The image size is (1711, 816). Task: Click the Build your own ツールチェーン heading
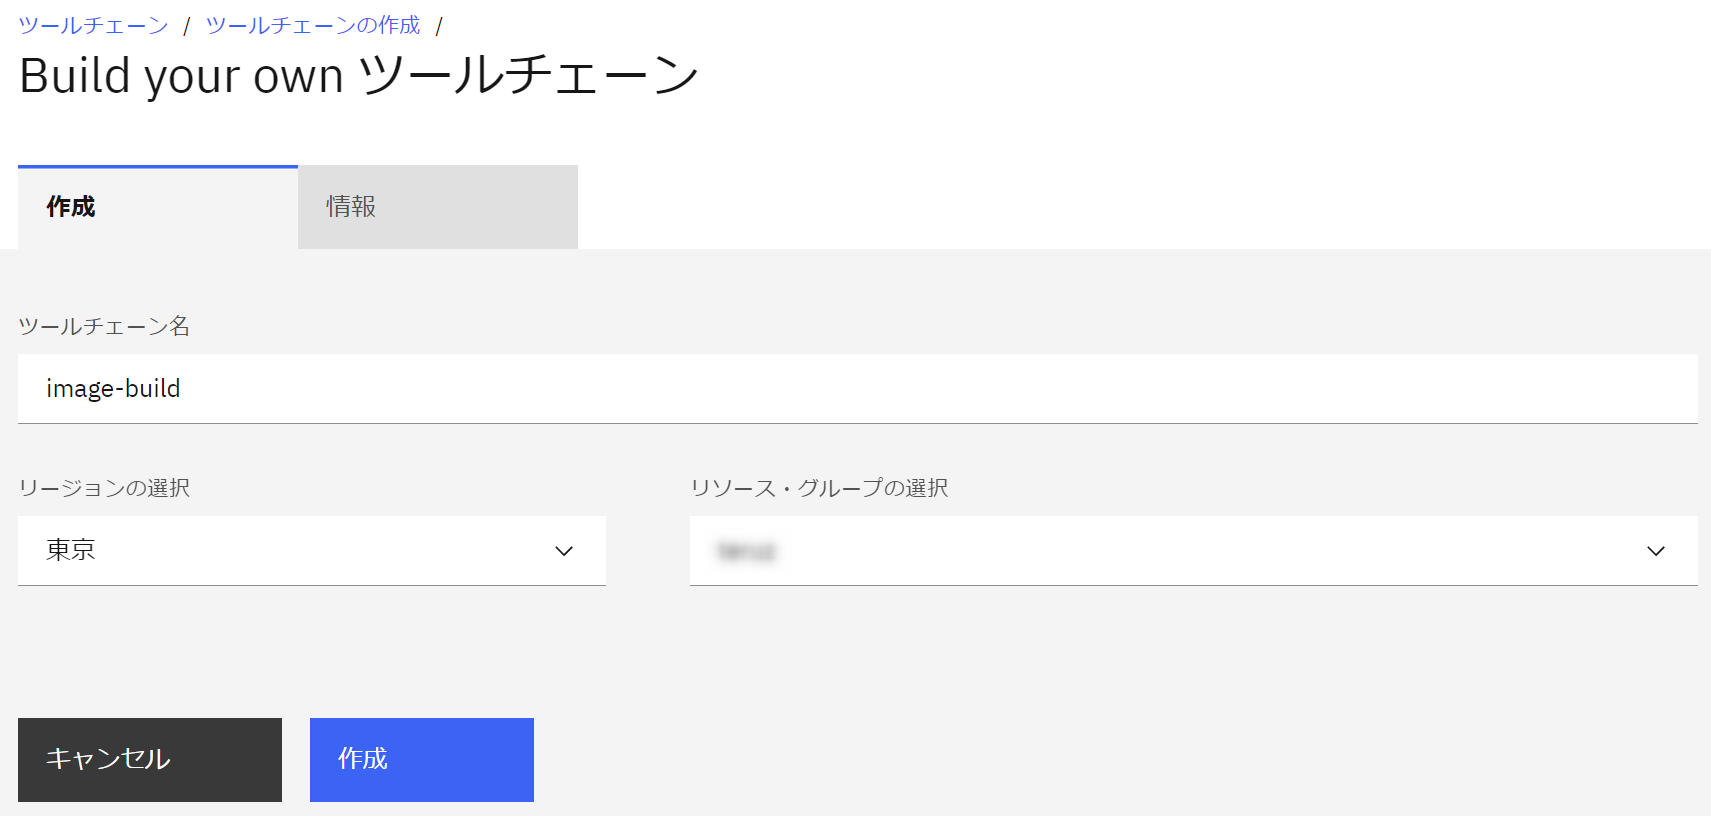358,74
